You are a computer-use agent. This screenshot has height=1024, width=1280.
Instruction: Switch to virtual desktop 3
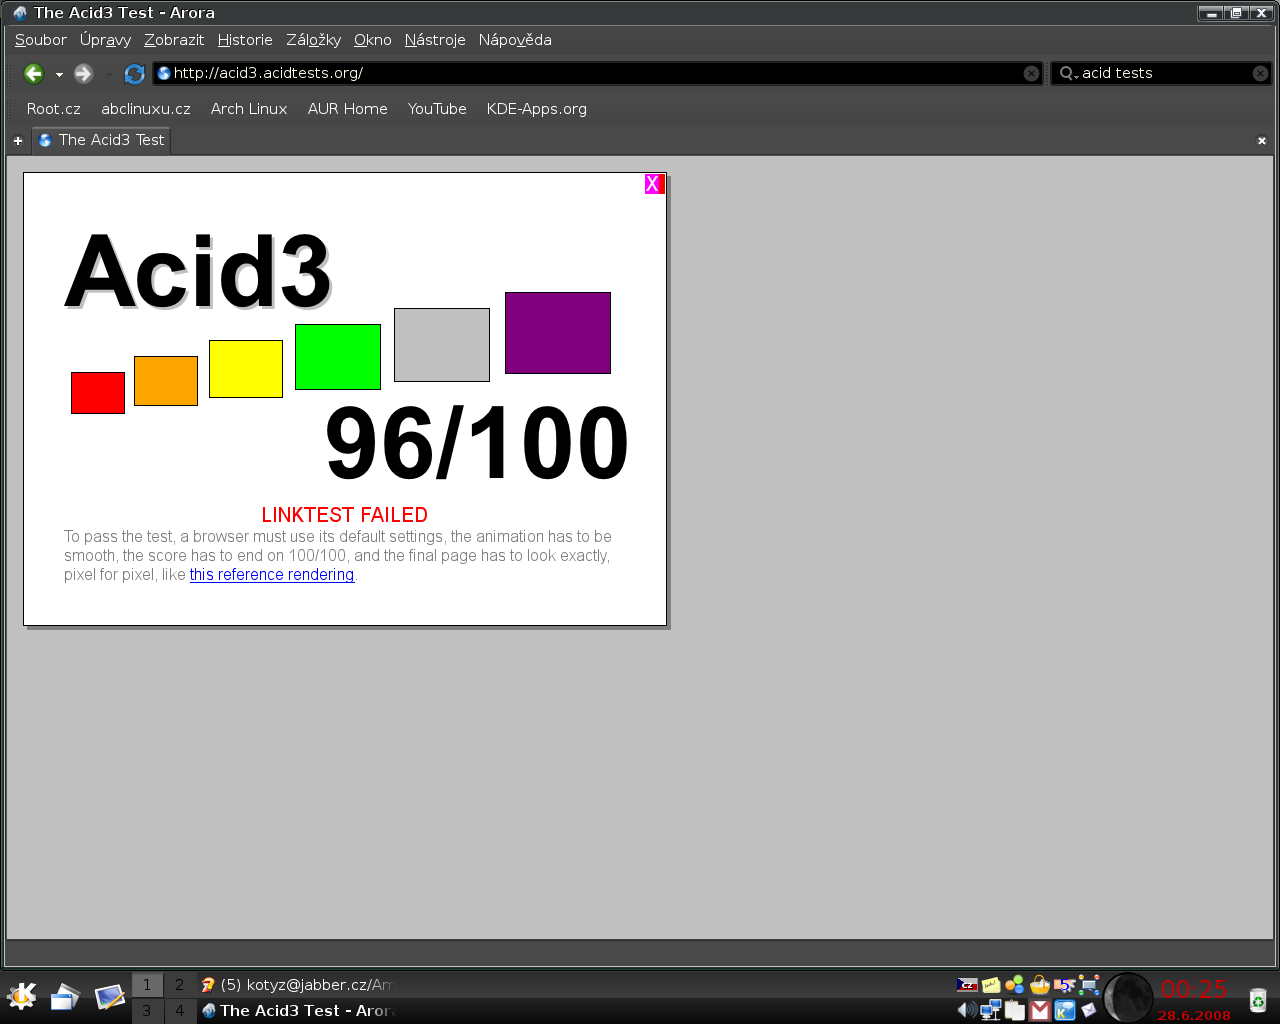tap(147, 1011)
